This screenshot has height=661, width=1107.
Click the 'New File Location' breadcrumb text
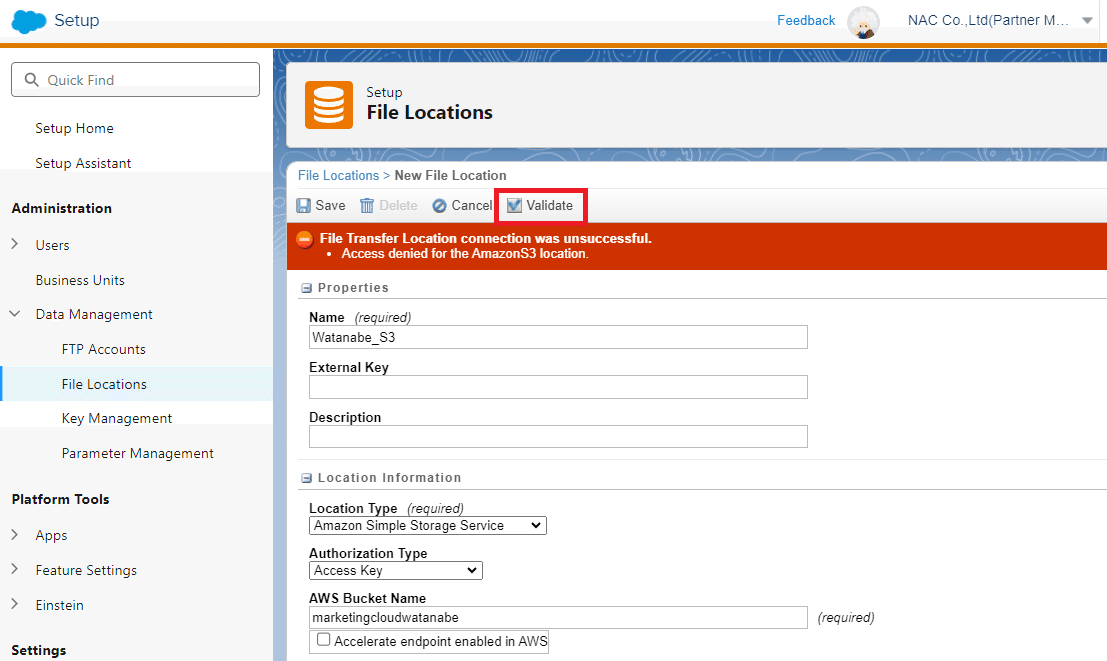450,175
